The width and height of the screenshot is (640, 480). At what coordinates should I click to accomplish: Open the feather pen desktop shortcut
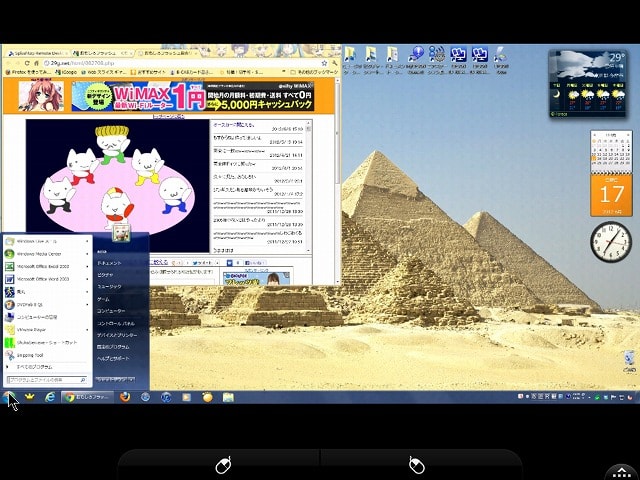[x=501, y=60]
